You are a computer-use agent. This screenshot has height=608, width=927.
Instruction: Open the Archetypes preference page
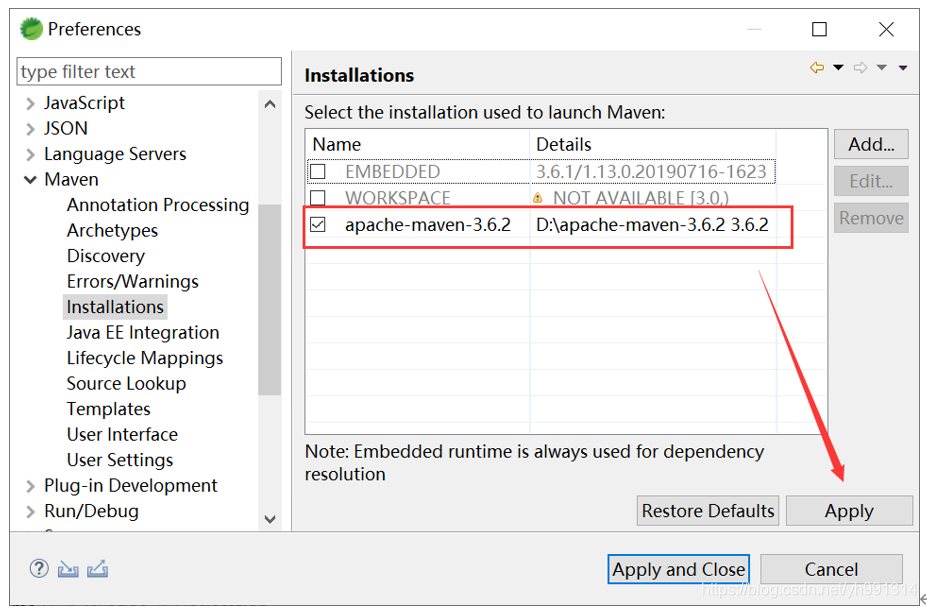112,230
